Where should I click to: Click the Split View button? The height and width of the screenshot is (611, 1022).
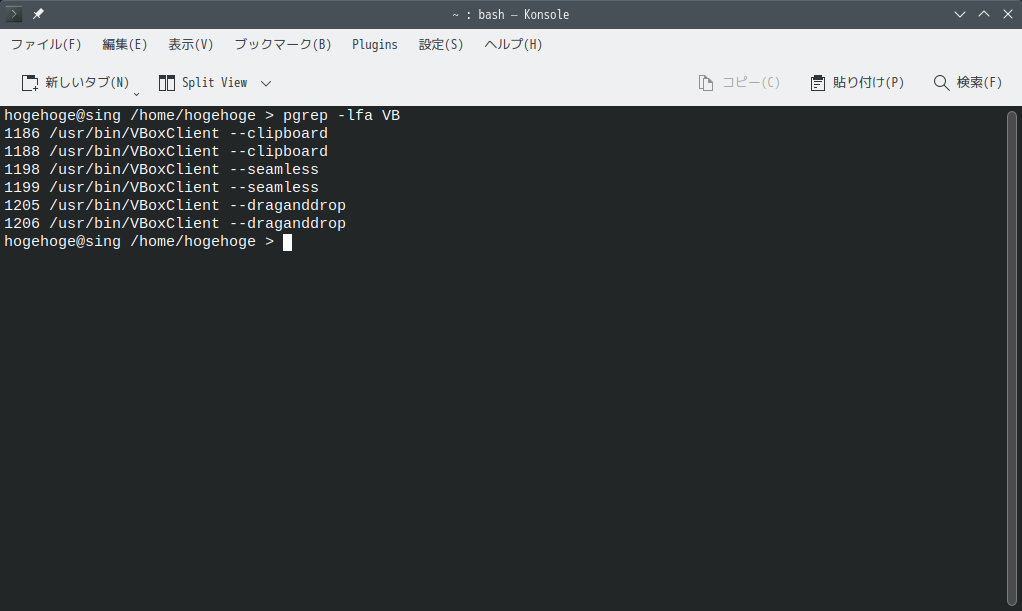coord(203,83)
